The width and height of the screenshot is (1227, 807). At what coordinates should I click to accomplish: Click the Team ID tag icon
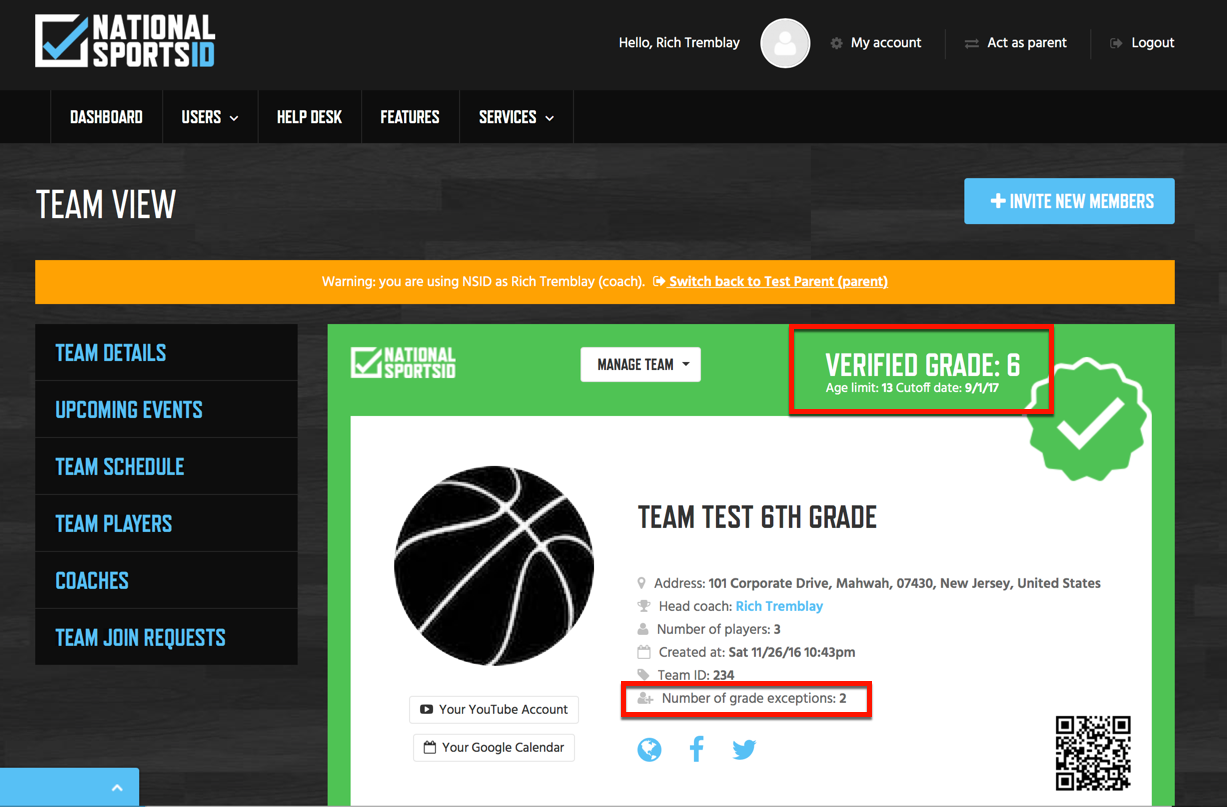point(643,675)
